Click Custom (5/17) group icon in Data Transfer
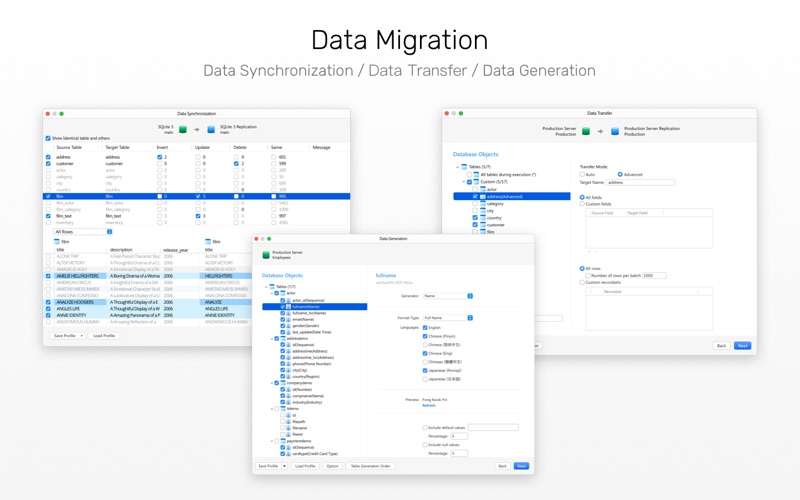The image size is (800, 500). 476,182
